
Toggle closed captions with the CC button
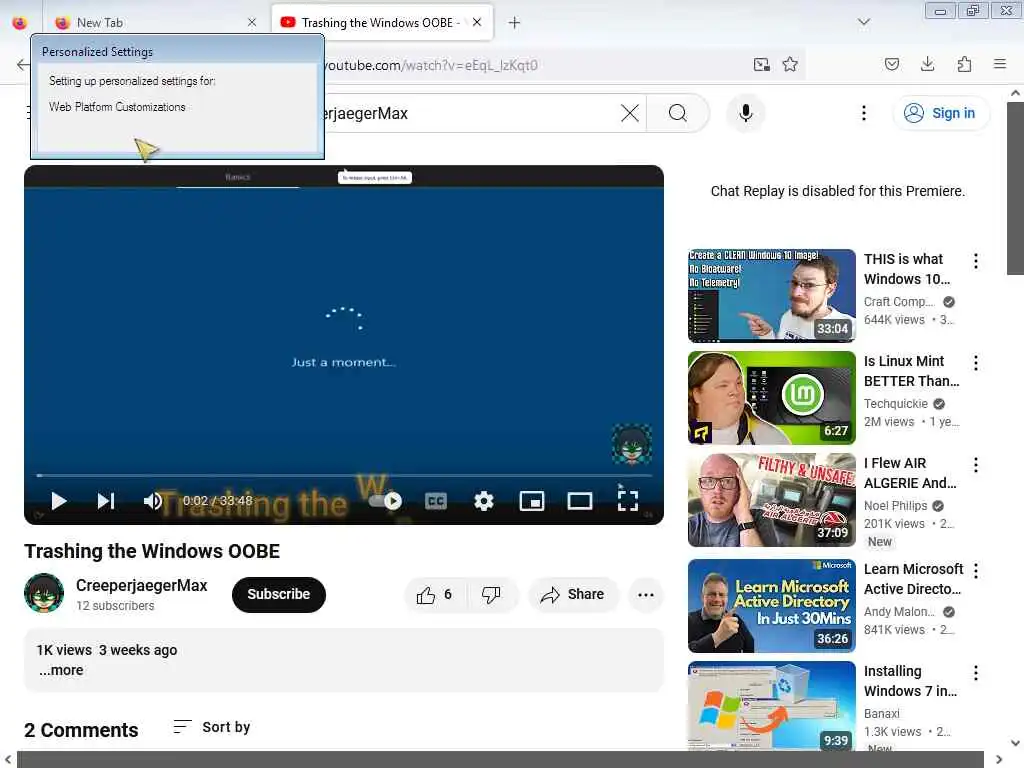[436, 501]
